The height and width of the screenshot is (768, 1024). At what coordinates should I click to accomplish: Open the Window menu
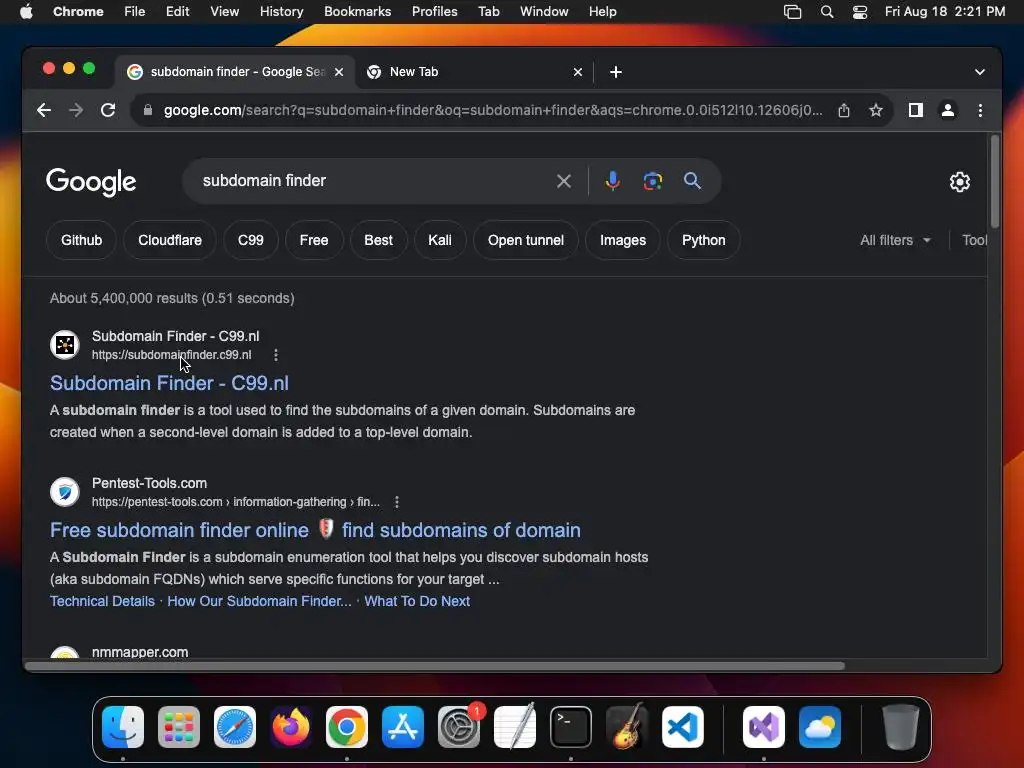point(544,12)
